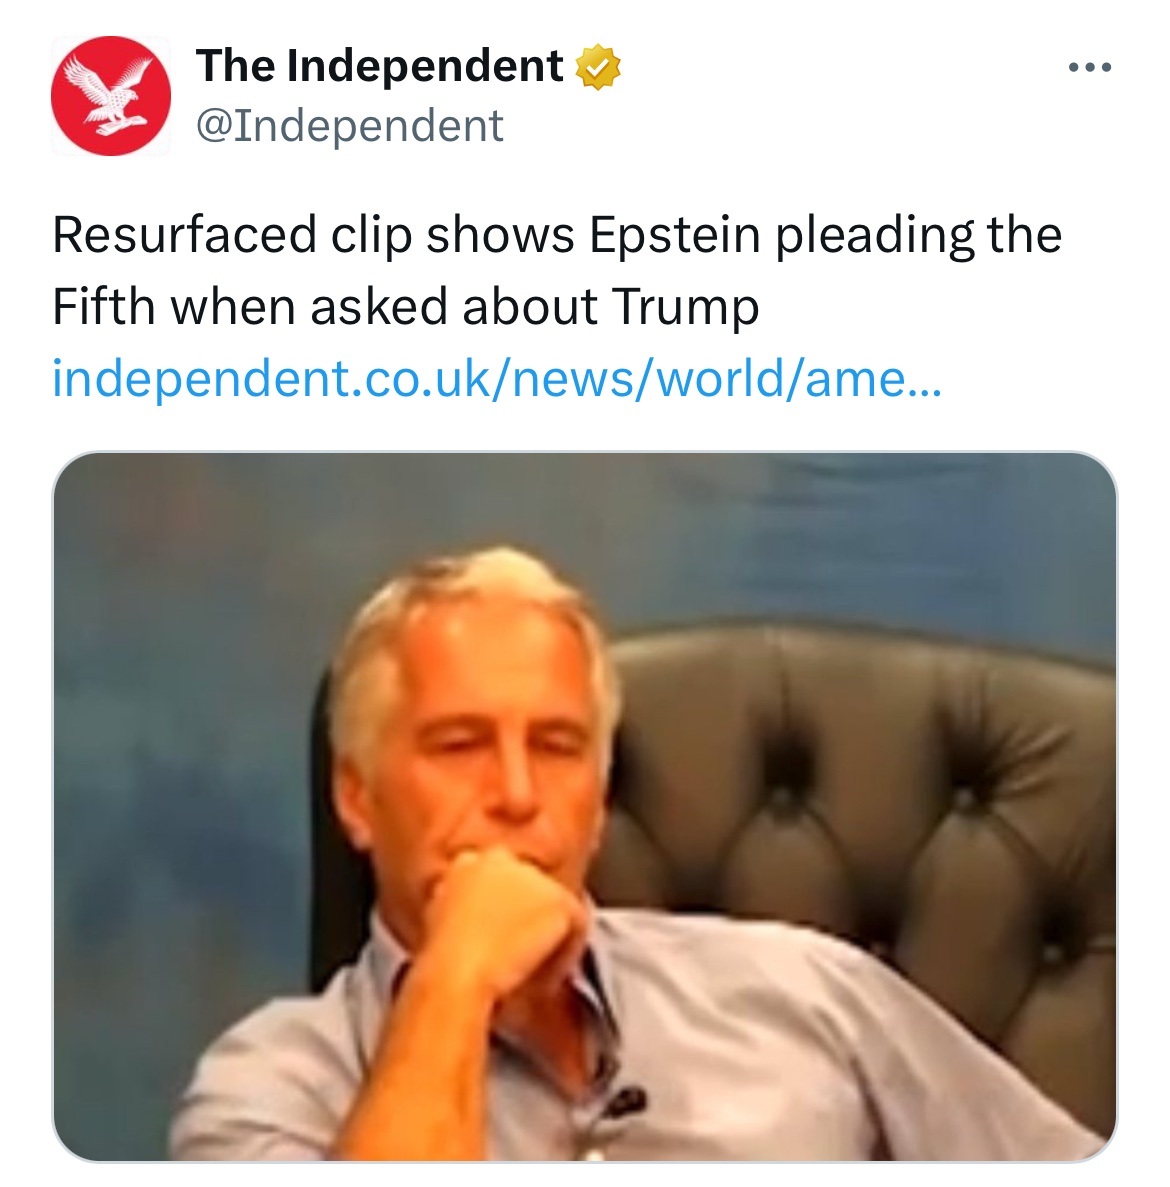Open the video clip thumbnail
Viewport: 1170px width, 1187px height.
pyautogui.click(x=584, y=806)
